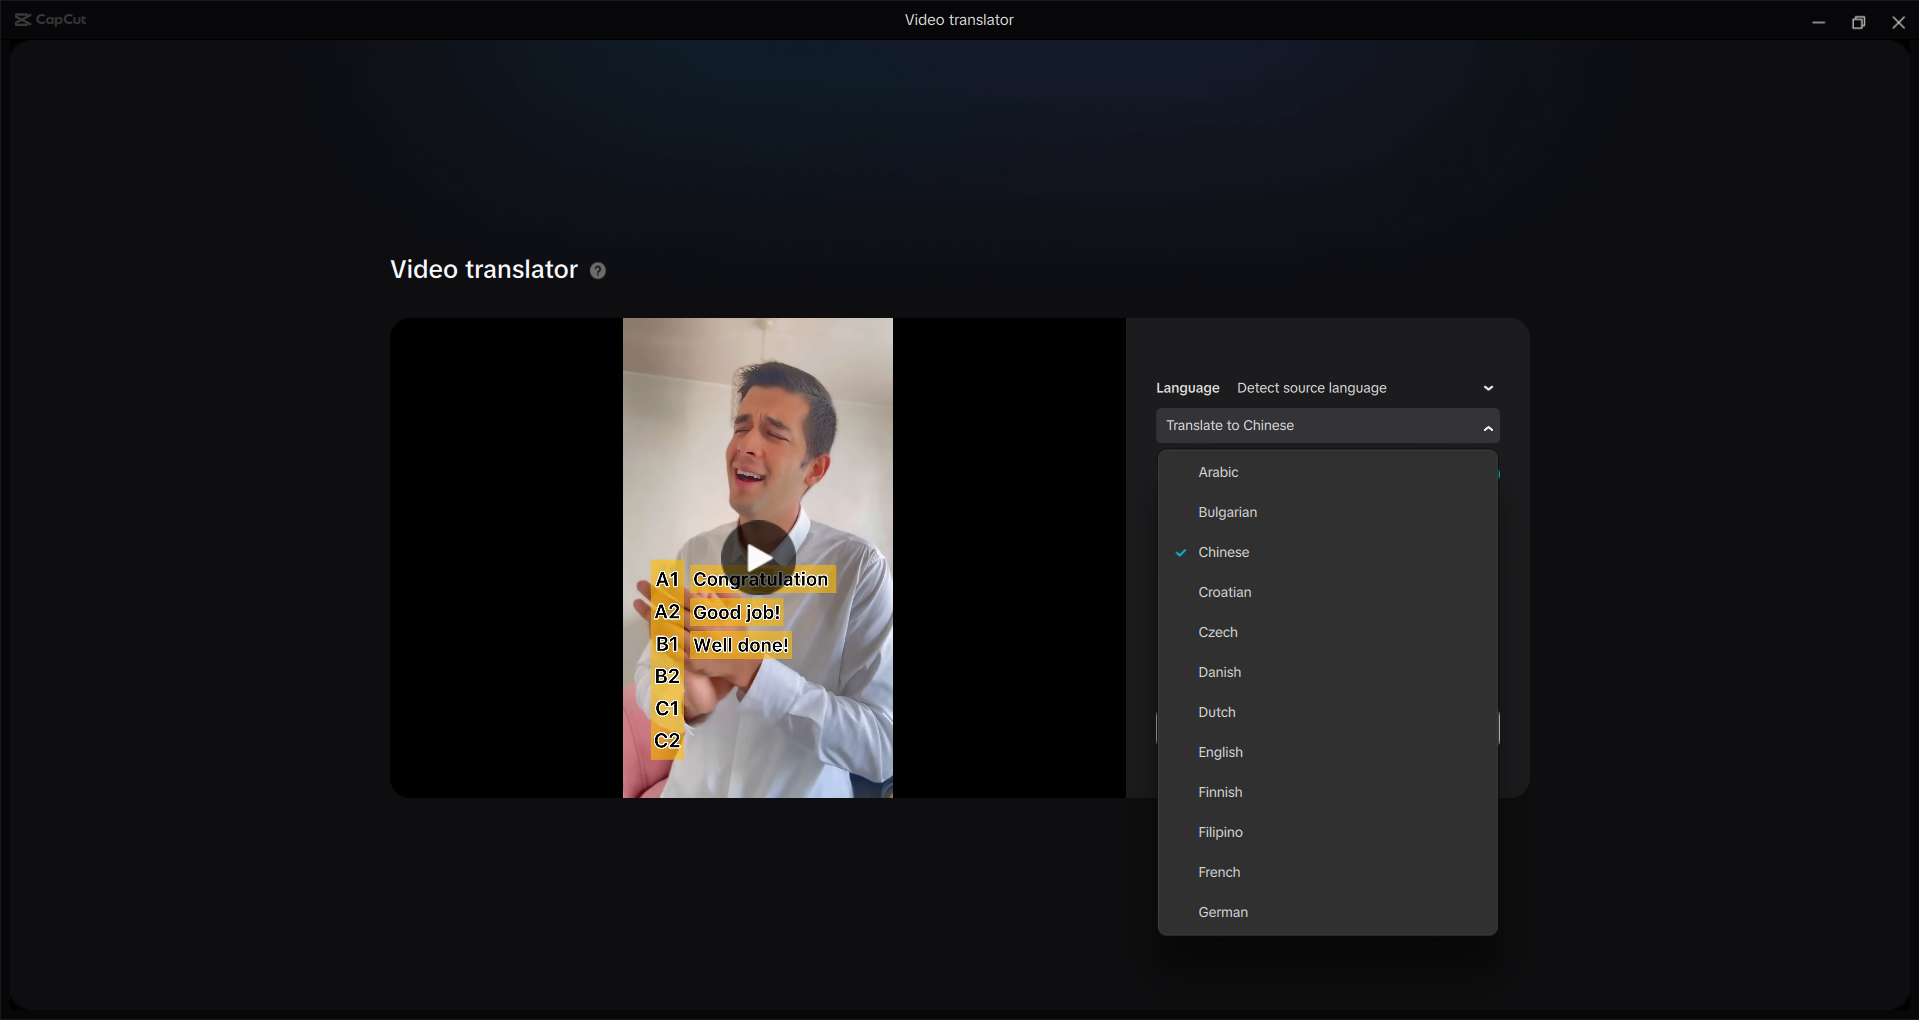Choose Croatian from the language list

1224,592
